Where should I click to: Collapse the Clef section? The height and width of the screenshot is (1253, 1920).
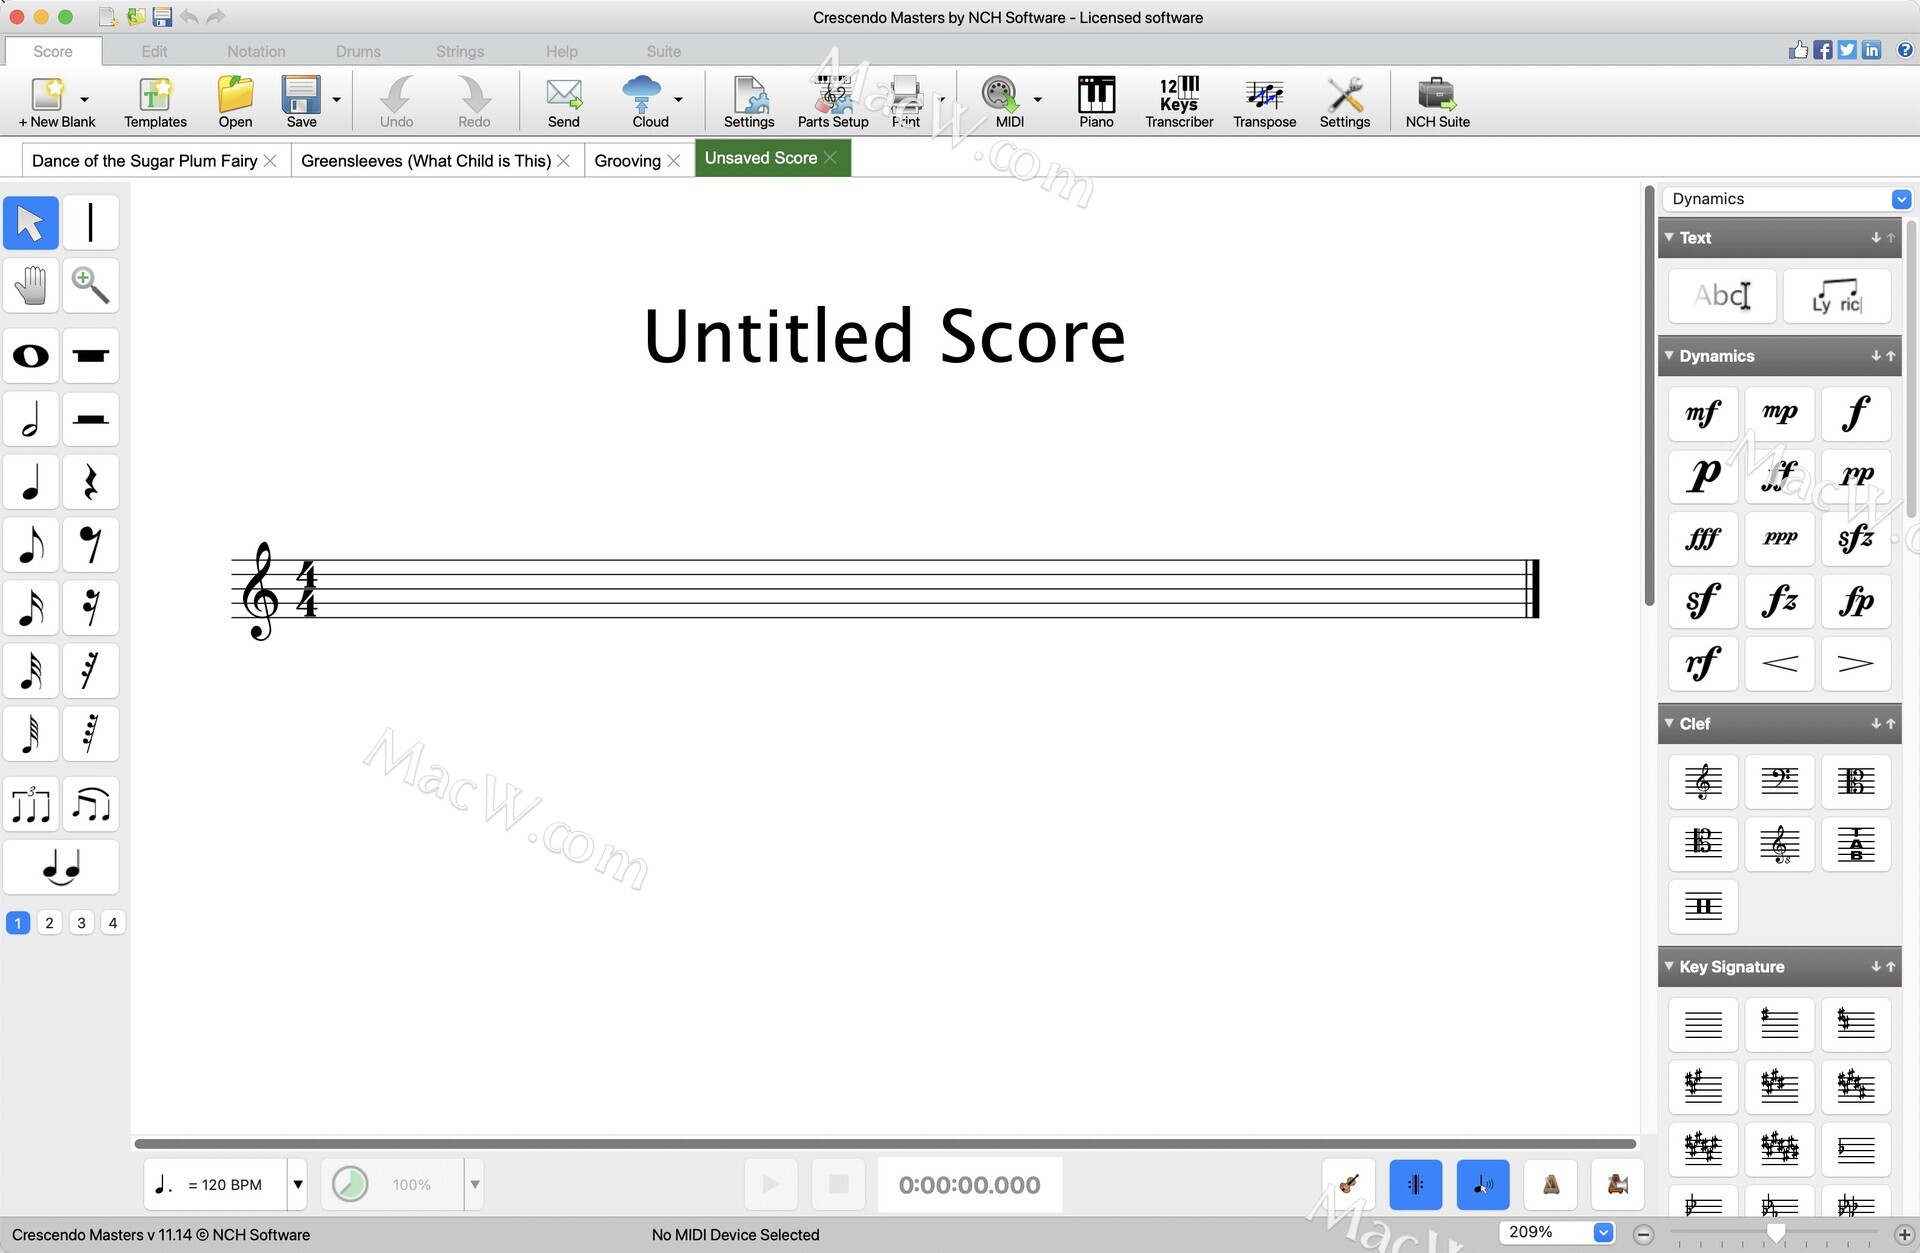tap(1669, 723)
